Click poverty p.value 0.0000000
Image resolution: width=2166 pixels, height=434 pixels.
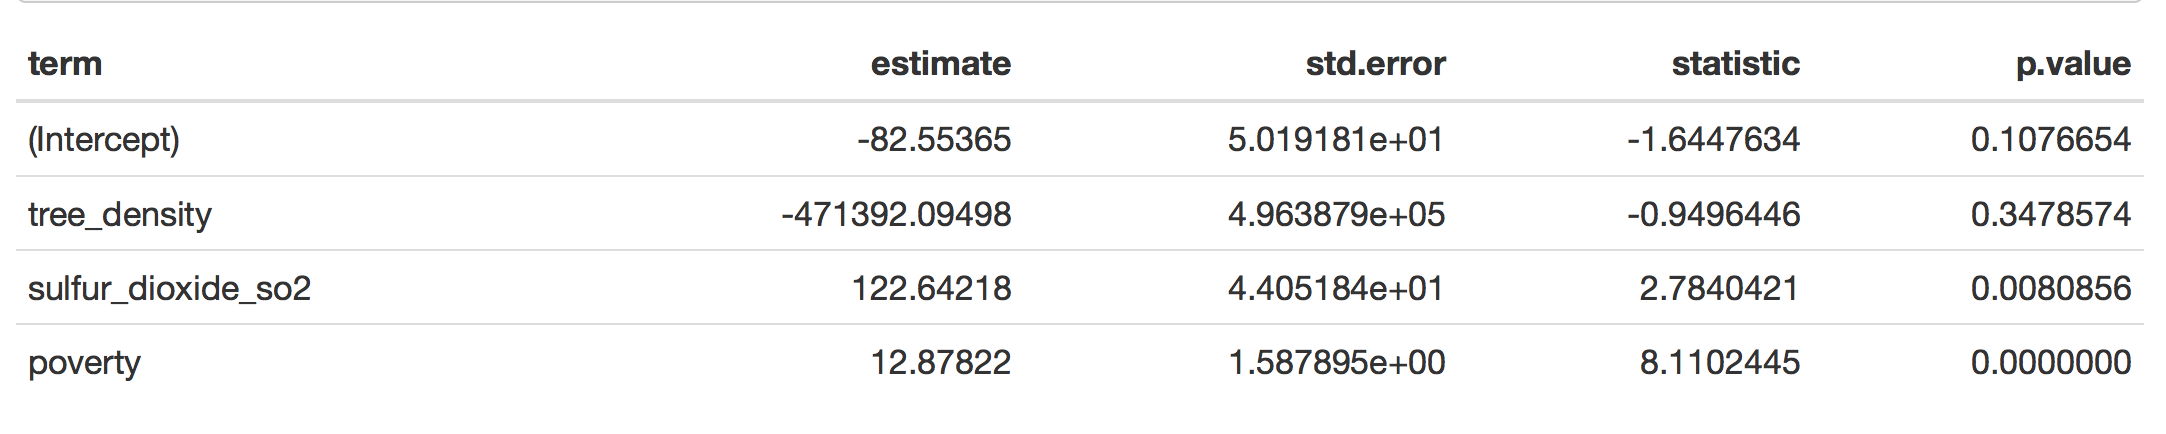[x=2051, y=362]
